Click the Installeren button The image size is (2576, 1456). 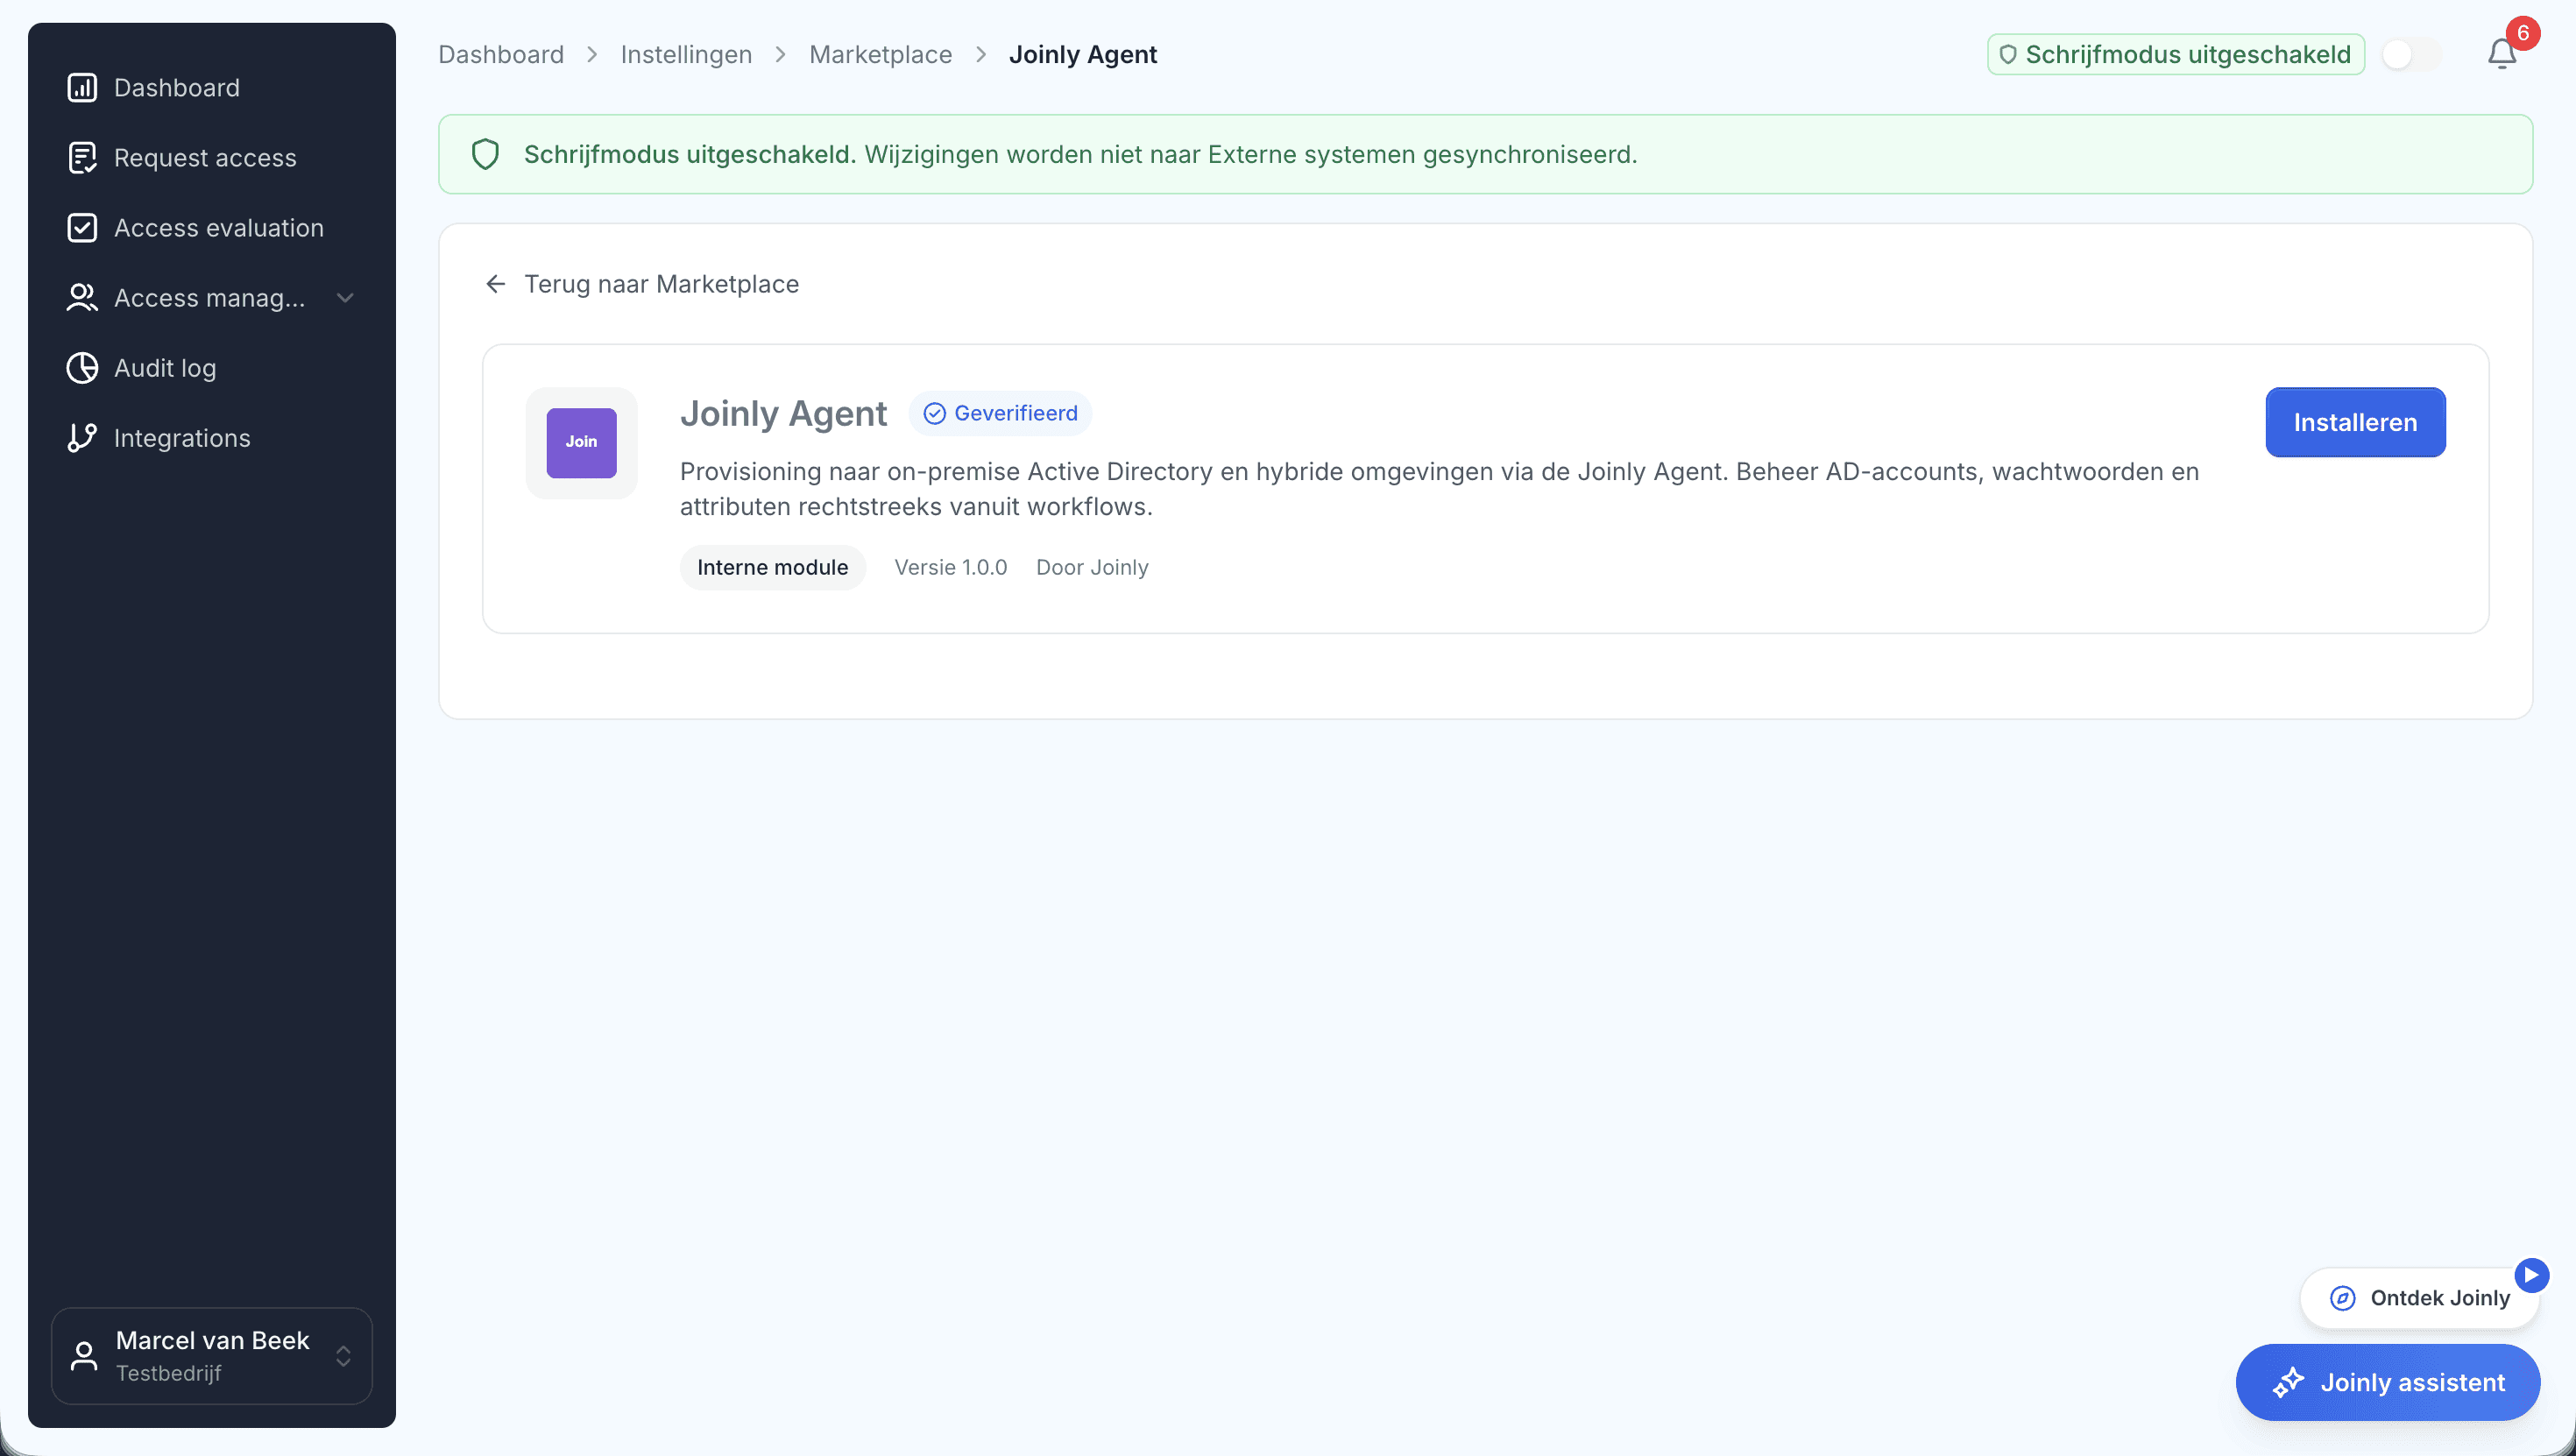[2355, 422]
